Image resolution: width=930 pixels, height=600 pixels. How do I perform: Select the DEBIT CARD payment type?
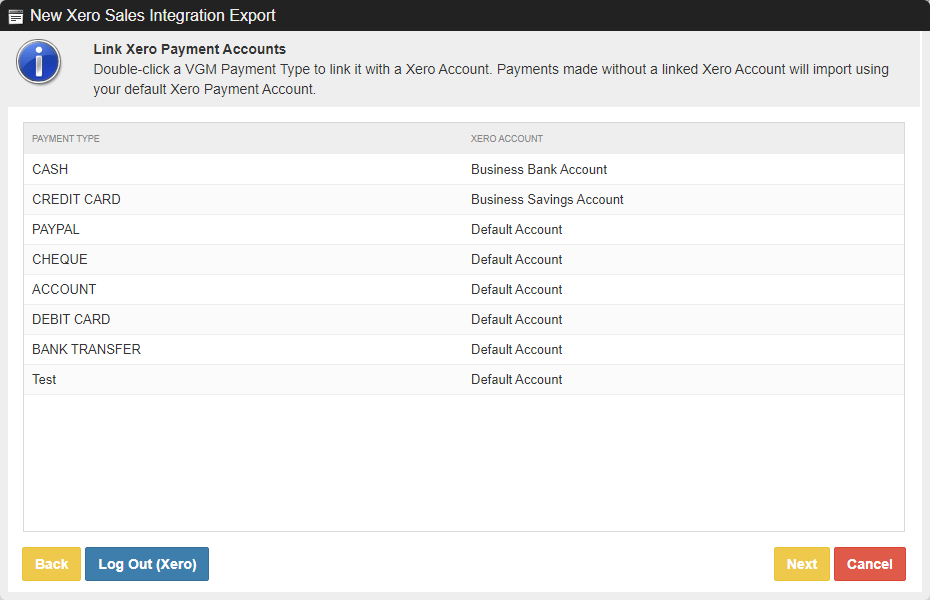pos(464,320)
